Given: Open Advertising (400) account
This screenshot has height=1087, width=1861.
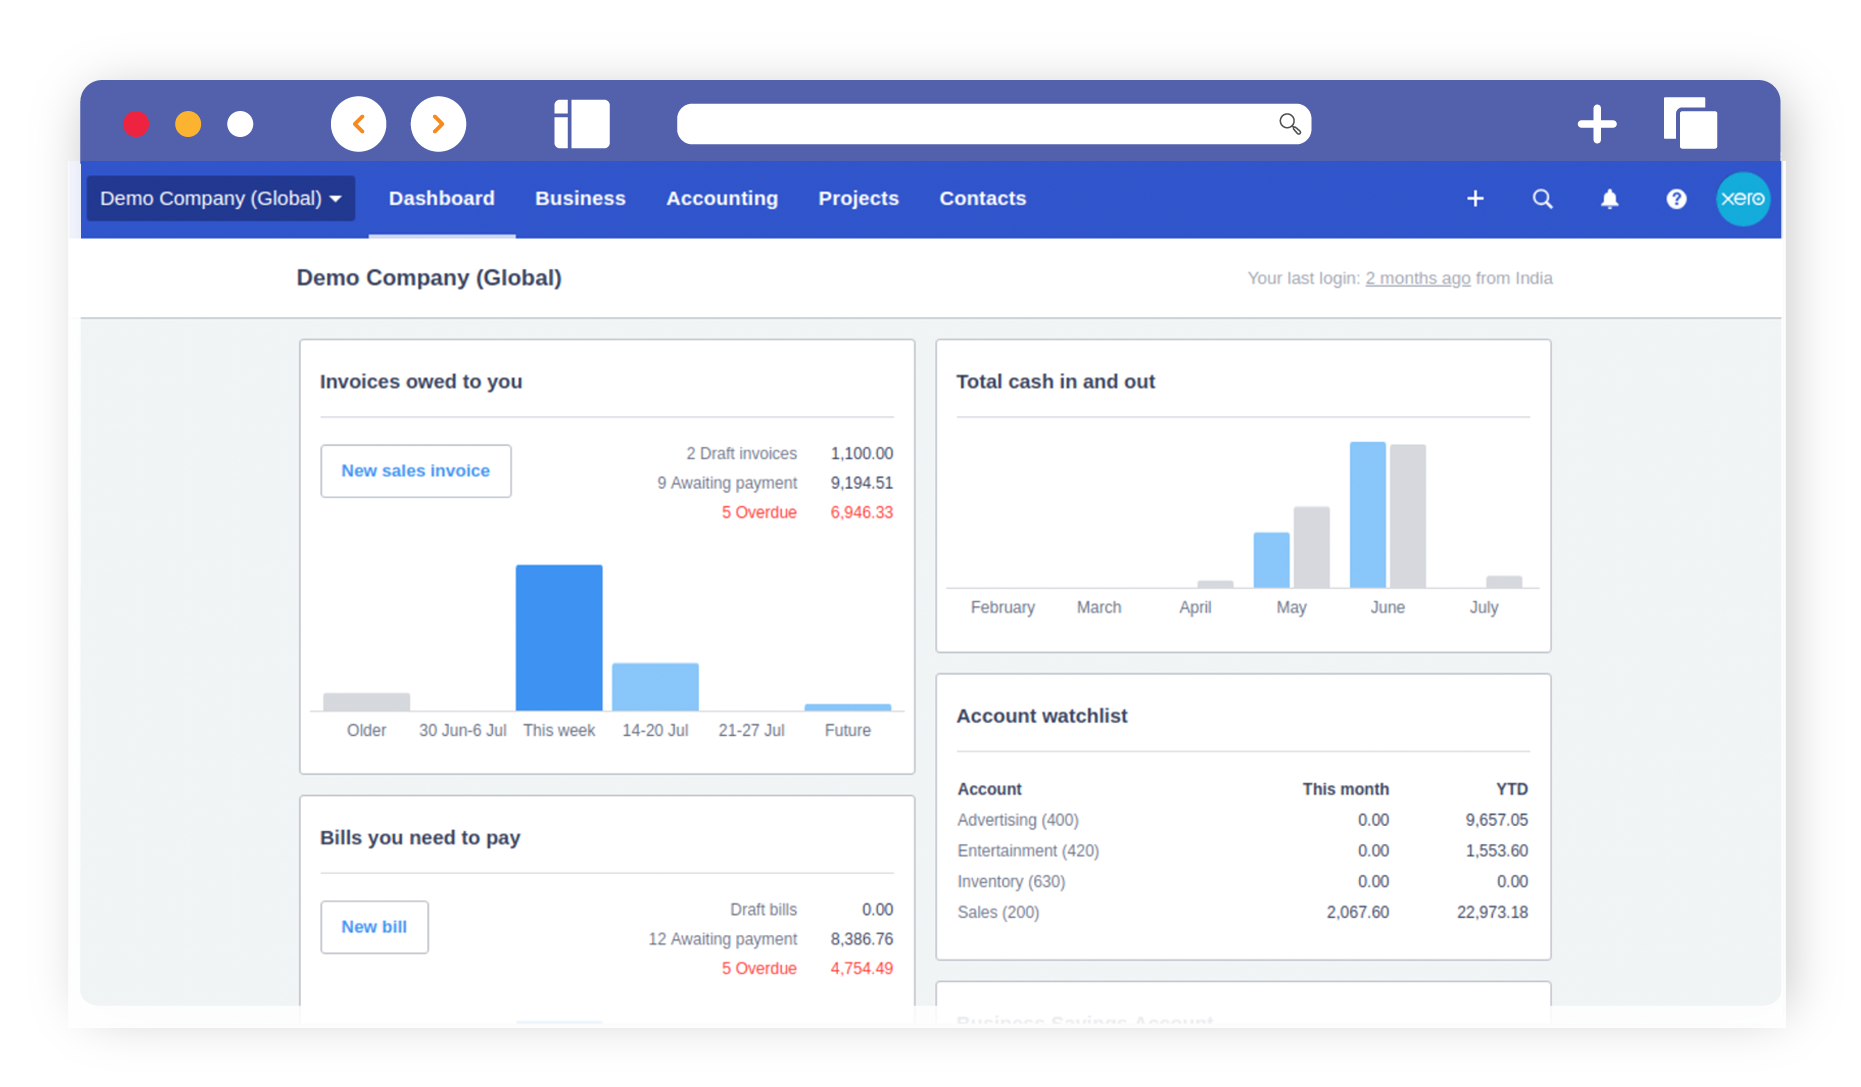Looking at the screenshot, I should [1018, 820].
